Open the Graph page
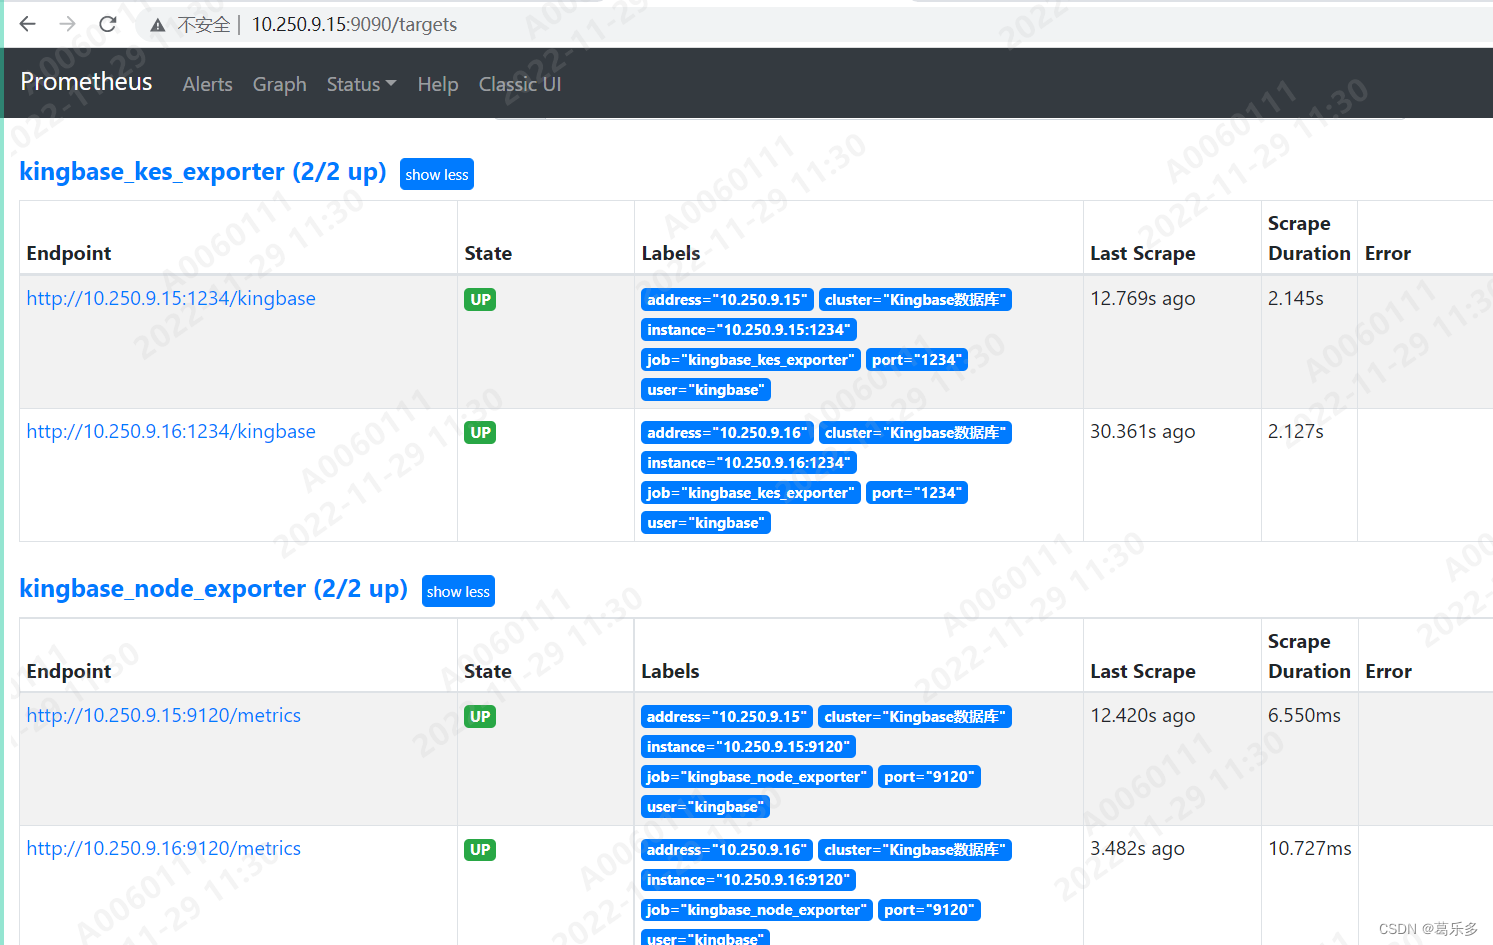 (279, 84)
